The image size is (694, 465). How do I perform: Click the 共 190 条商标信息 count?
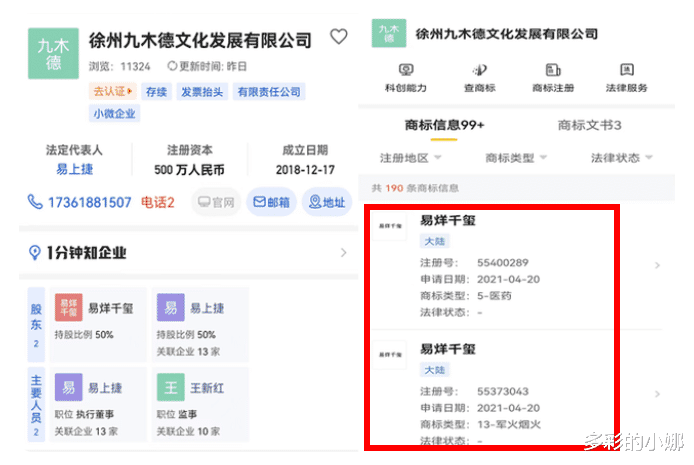coord(415,188)
